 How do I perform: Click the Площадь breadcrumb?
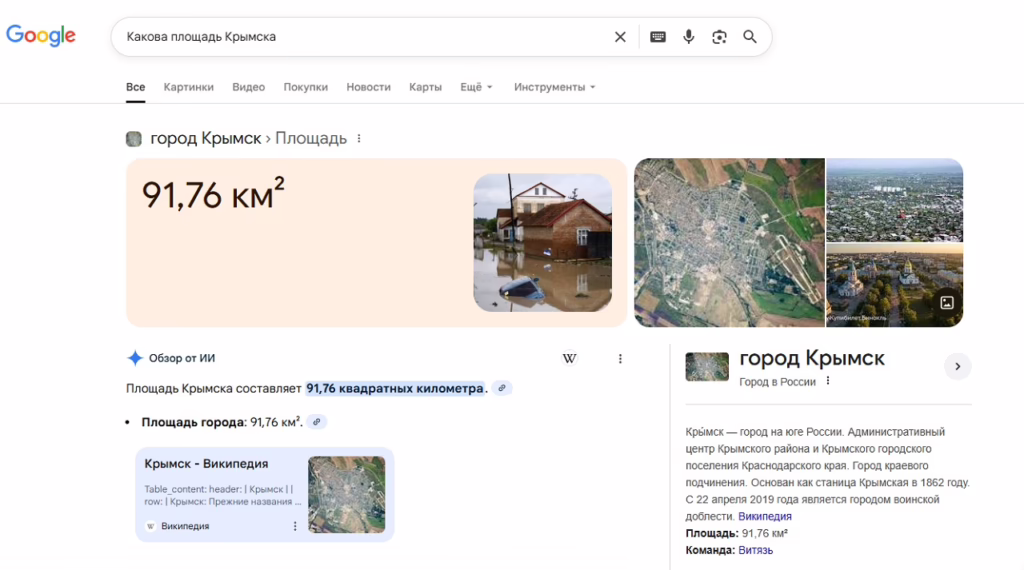click(311, 138)
